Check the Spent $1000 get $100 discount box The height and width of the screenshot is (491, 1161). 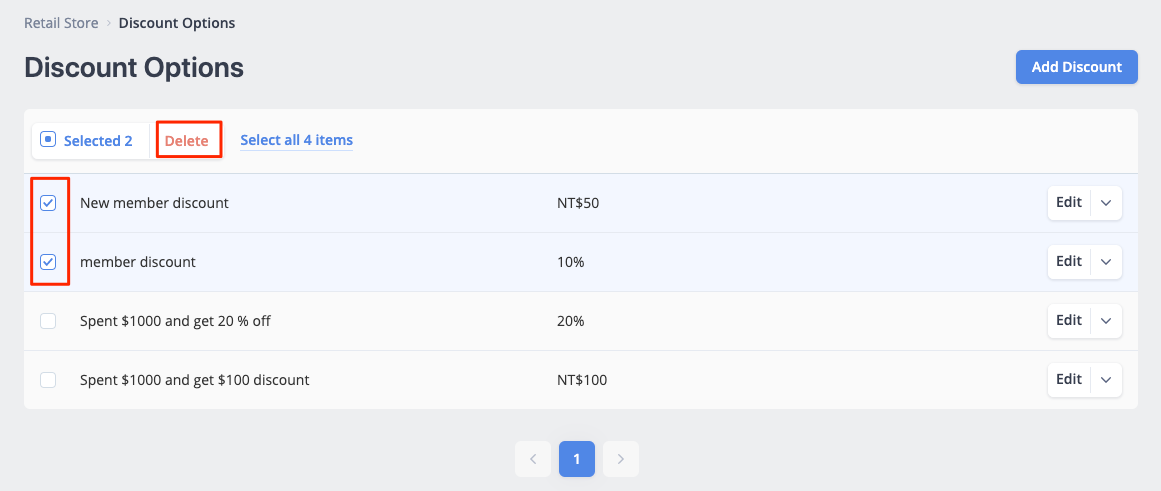coord(48,380)
